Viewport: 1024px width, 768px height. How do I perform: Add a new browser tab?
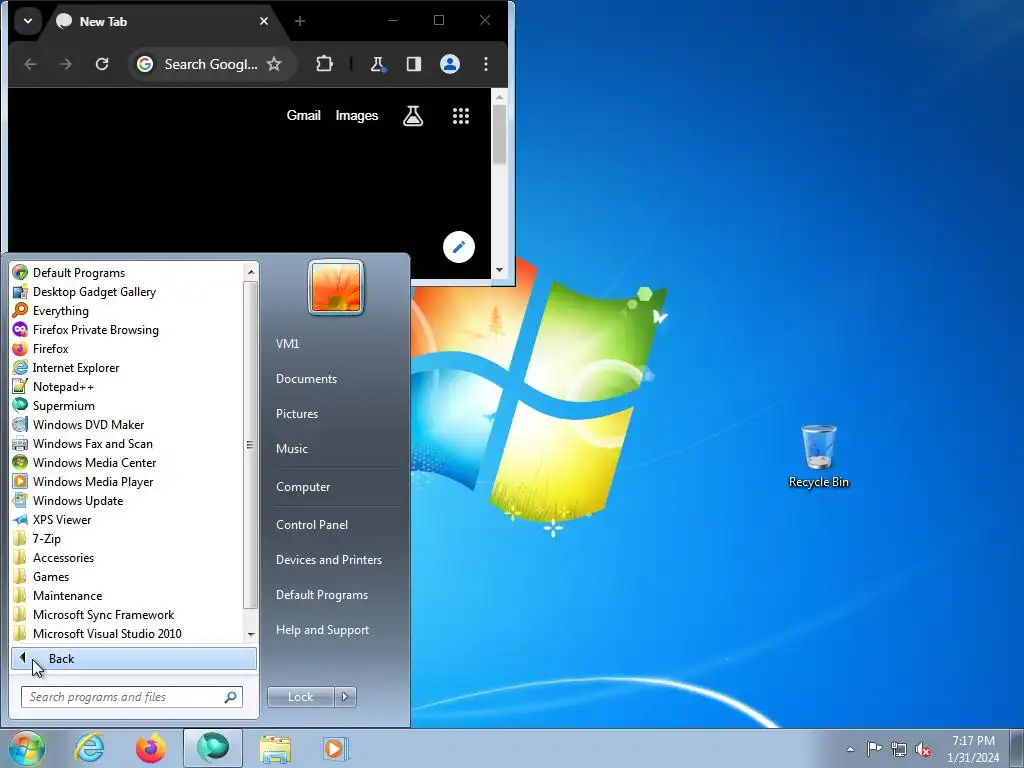pyautogui.click(x=300, y=21)
